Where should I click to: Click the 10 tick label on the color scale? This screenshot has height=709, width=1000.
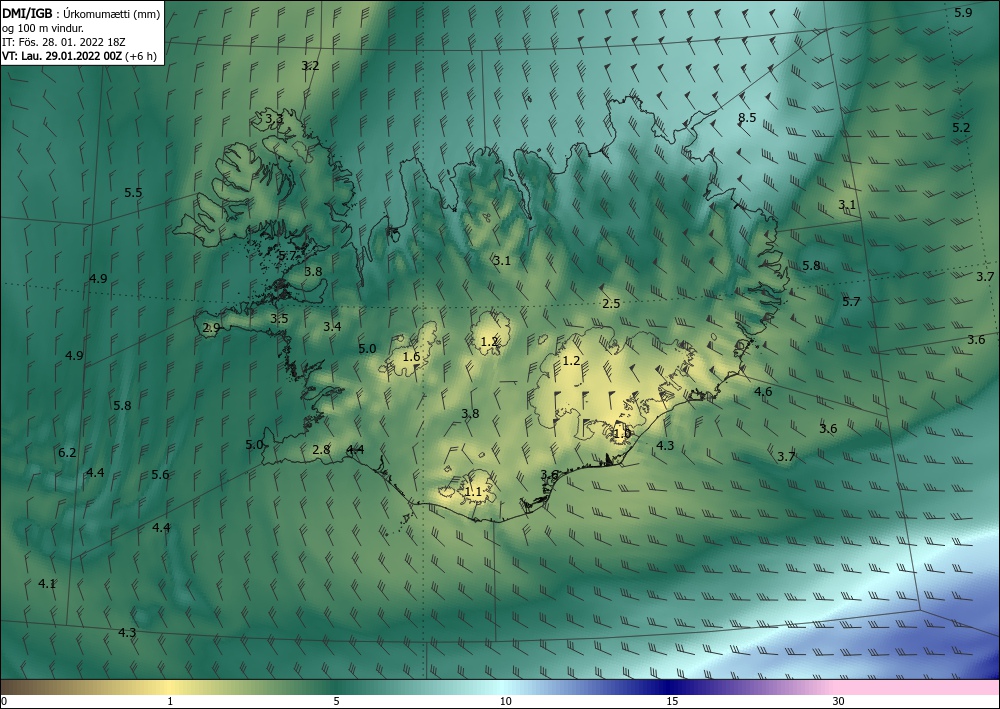click(x=505, y=701)
